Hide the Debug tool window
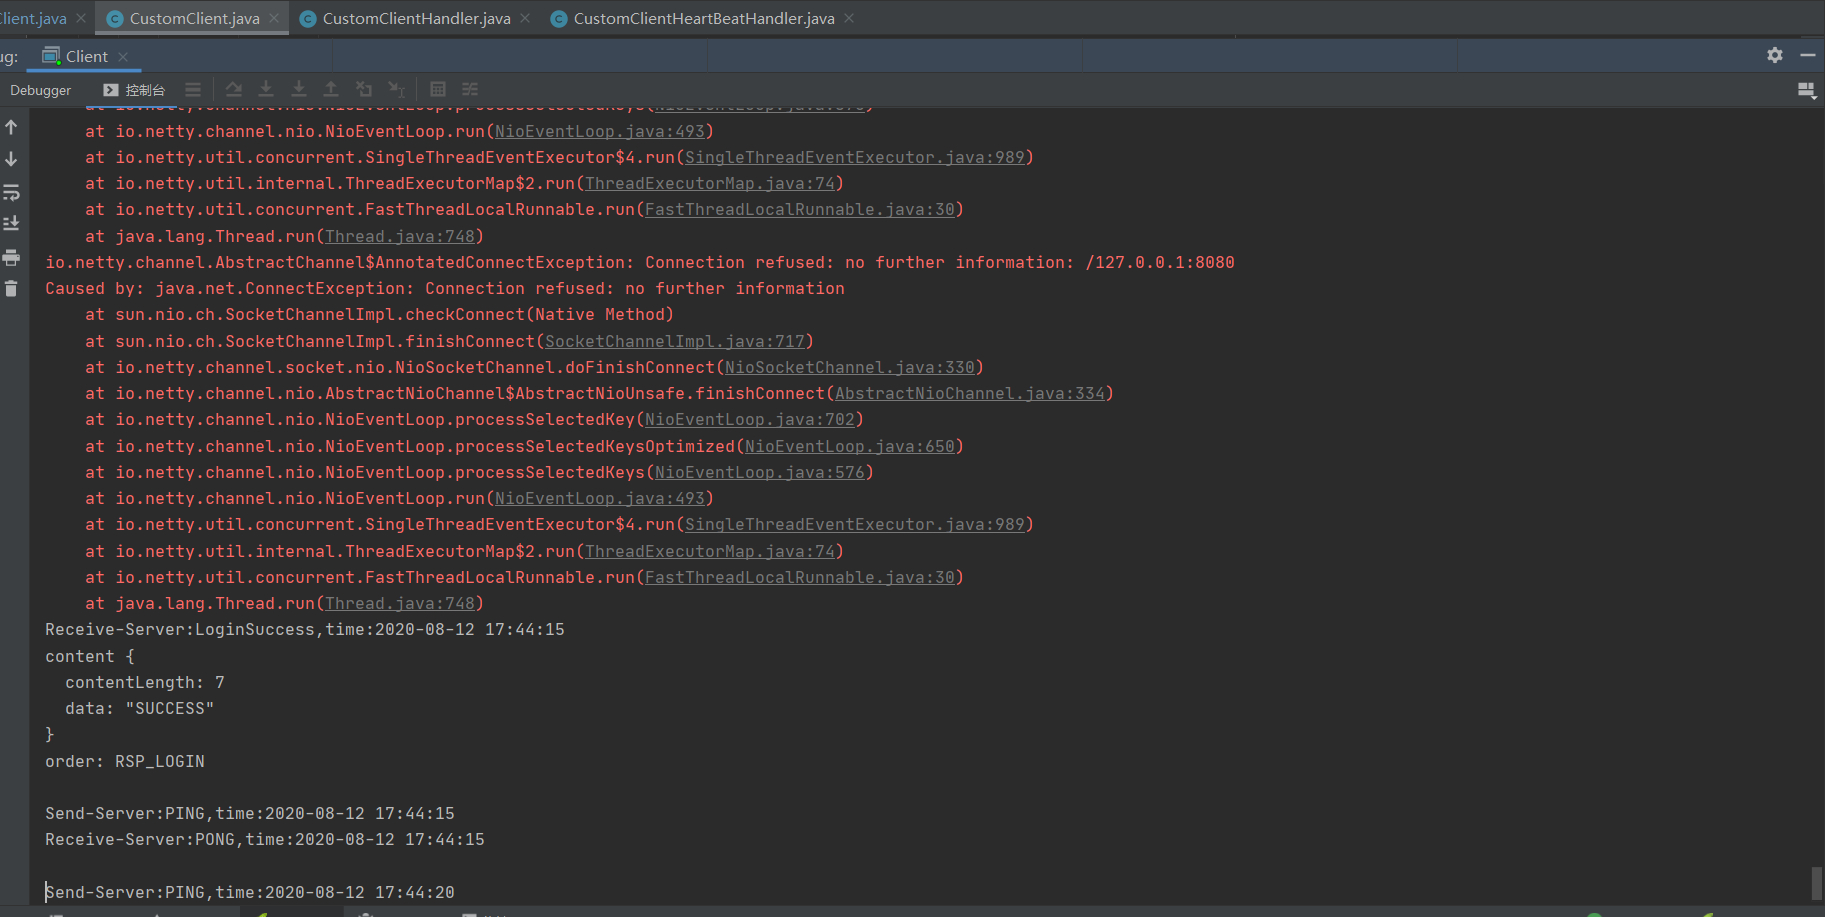The height and width of the screenshot is (917, 1825). [x=1808, y=56]
